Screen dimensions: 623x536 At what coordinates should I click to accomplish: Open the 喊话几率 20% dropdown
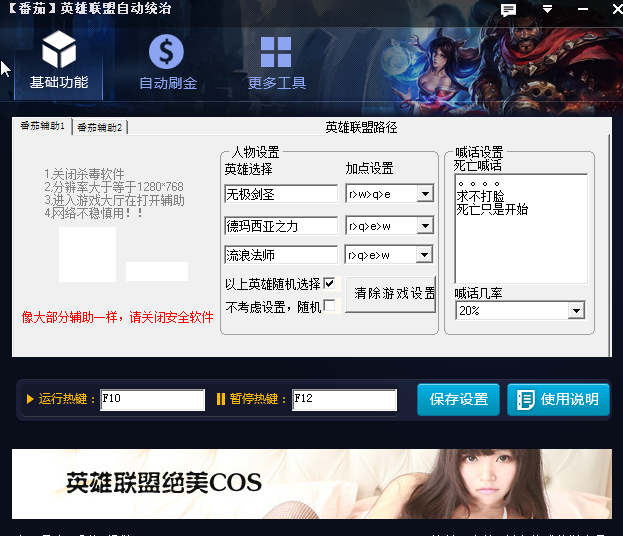pyautogui.click(x=576, y=311)
